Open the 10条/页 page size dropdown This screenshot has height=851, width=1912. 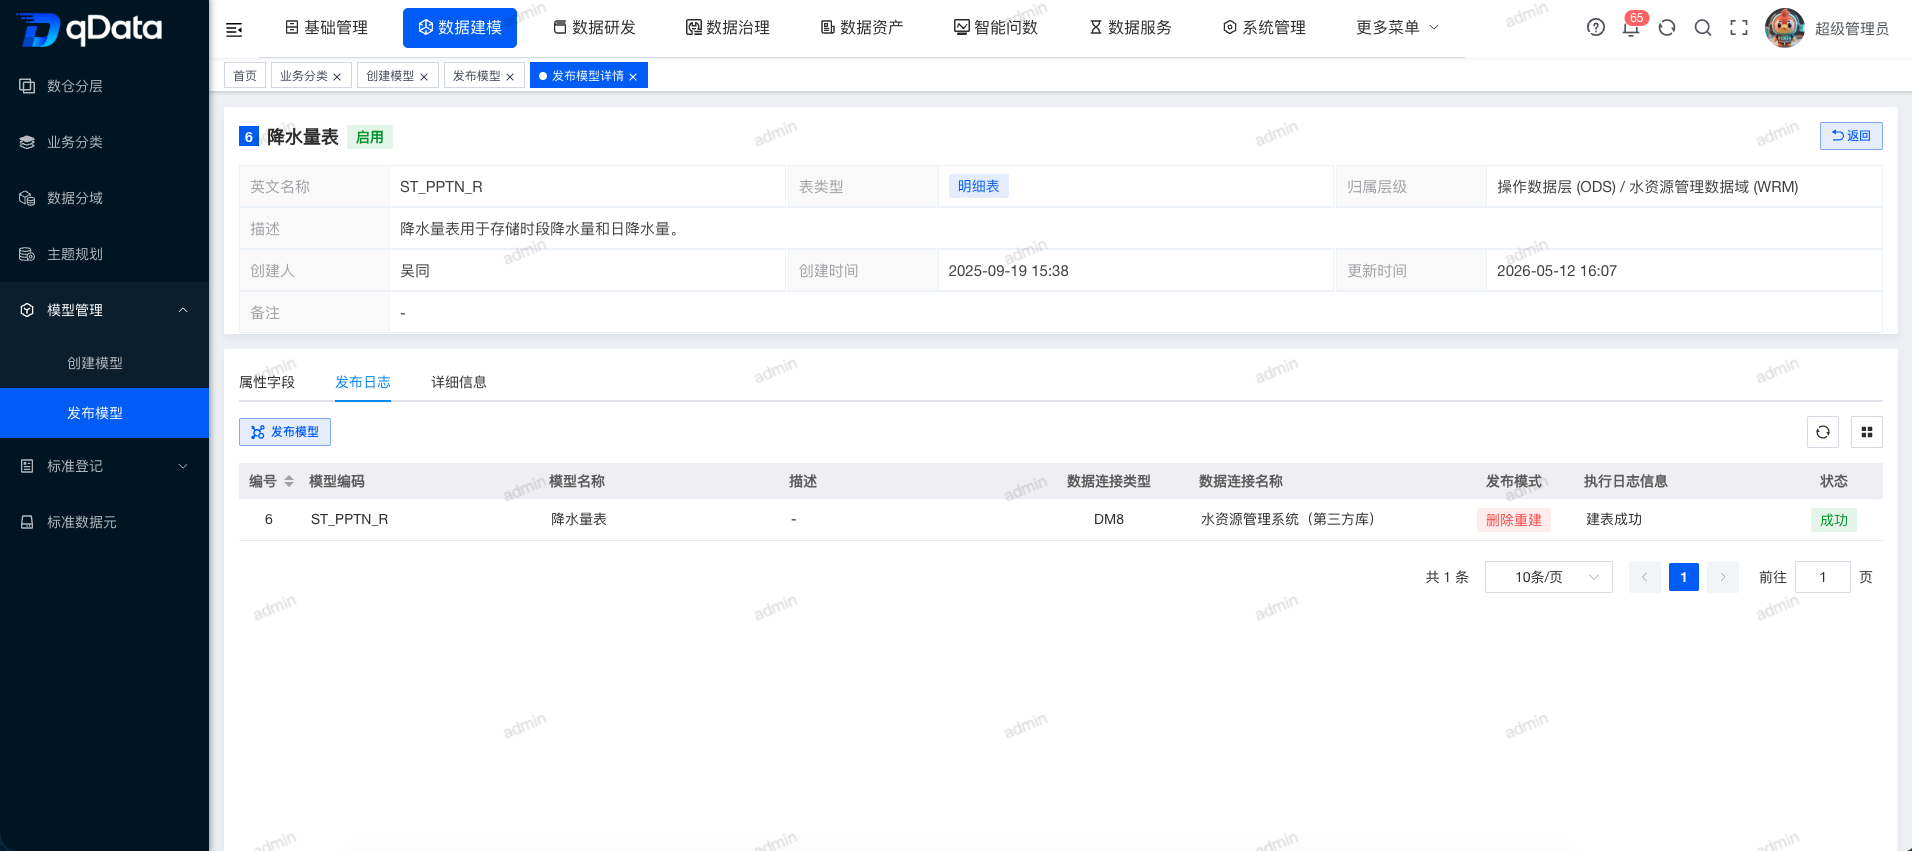pyautogui.click(x=1548, y=577)
